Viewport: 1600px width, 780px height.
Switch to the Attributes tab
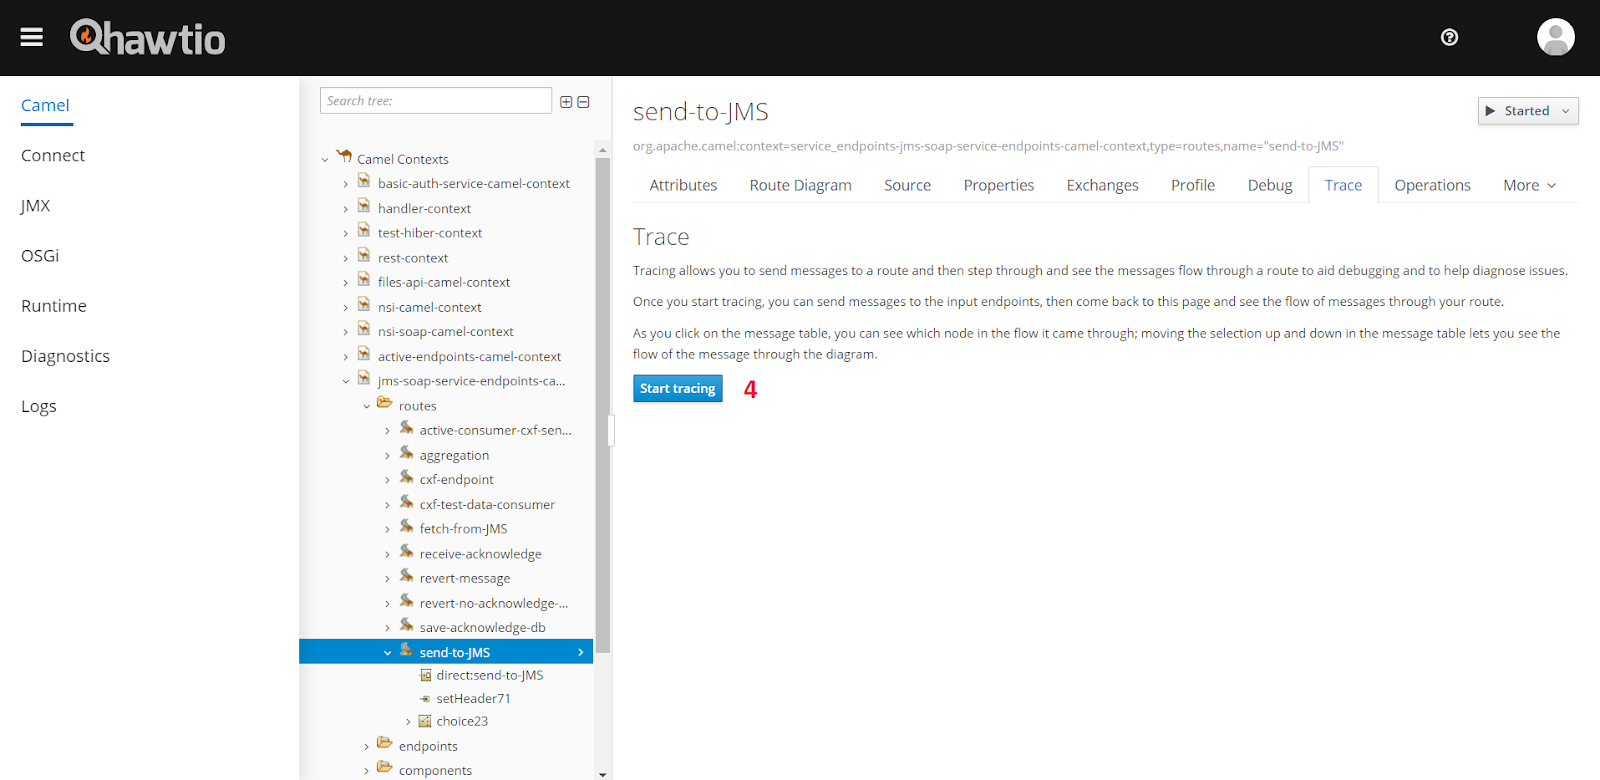coord(683,185)
